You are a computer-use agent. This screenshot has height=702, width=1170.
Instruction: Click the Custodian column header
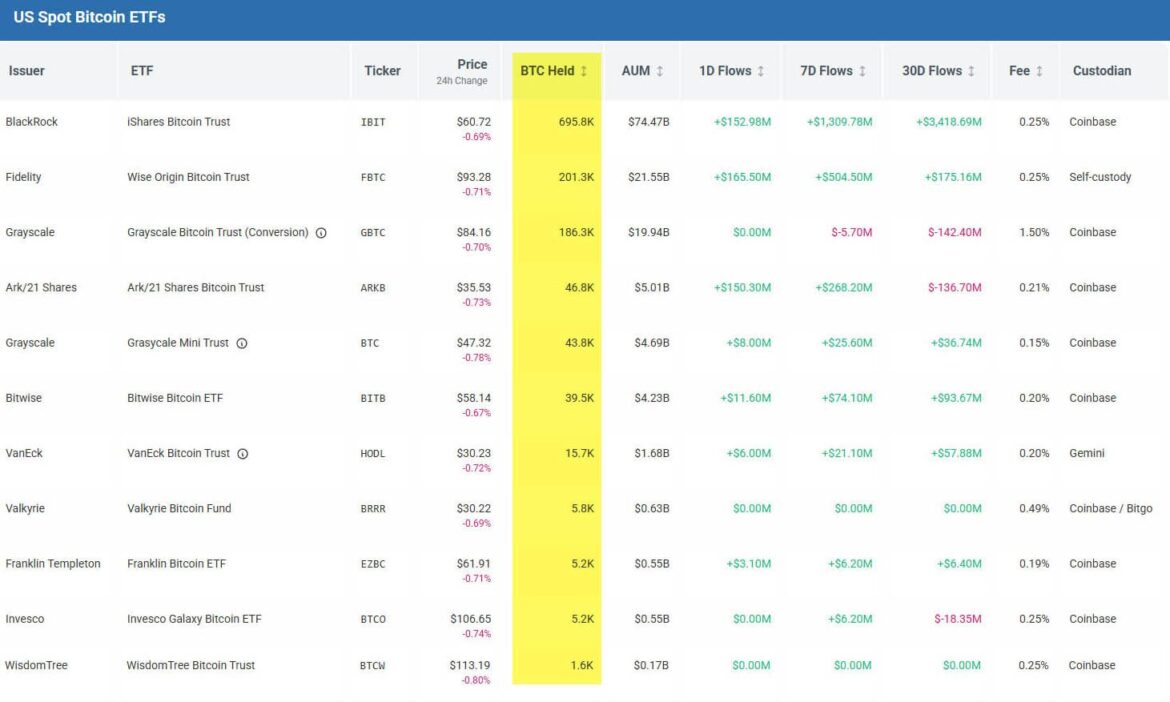coord(1101,71)
